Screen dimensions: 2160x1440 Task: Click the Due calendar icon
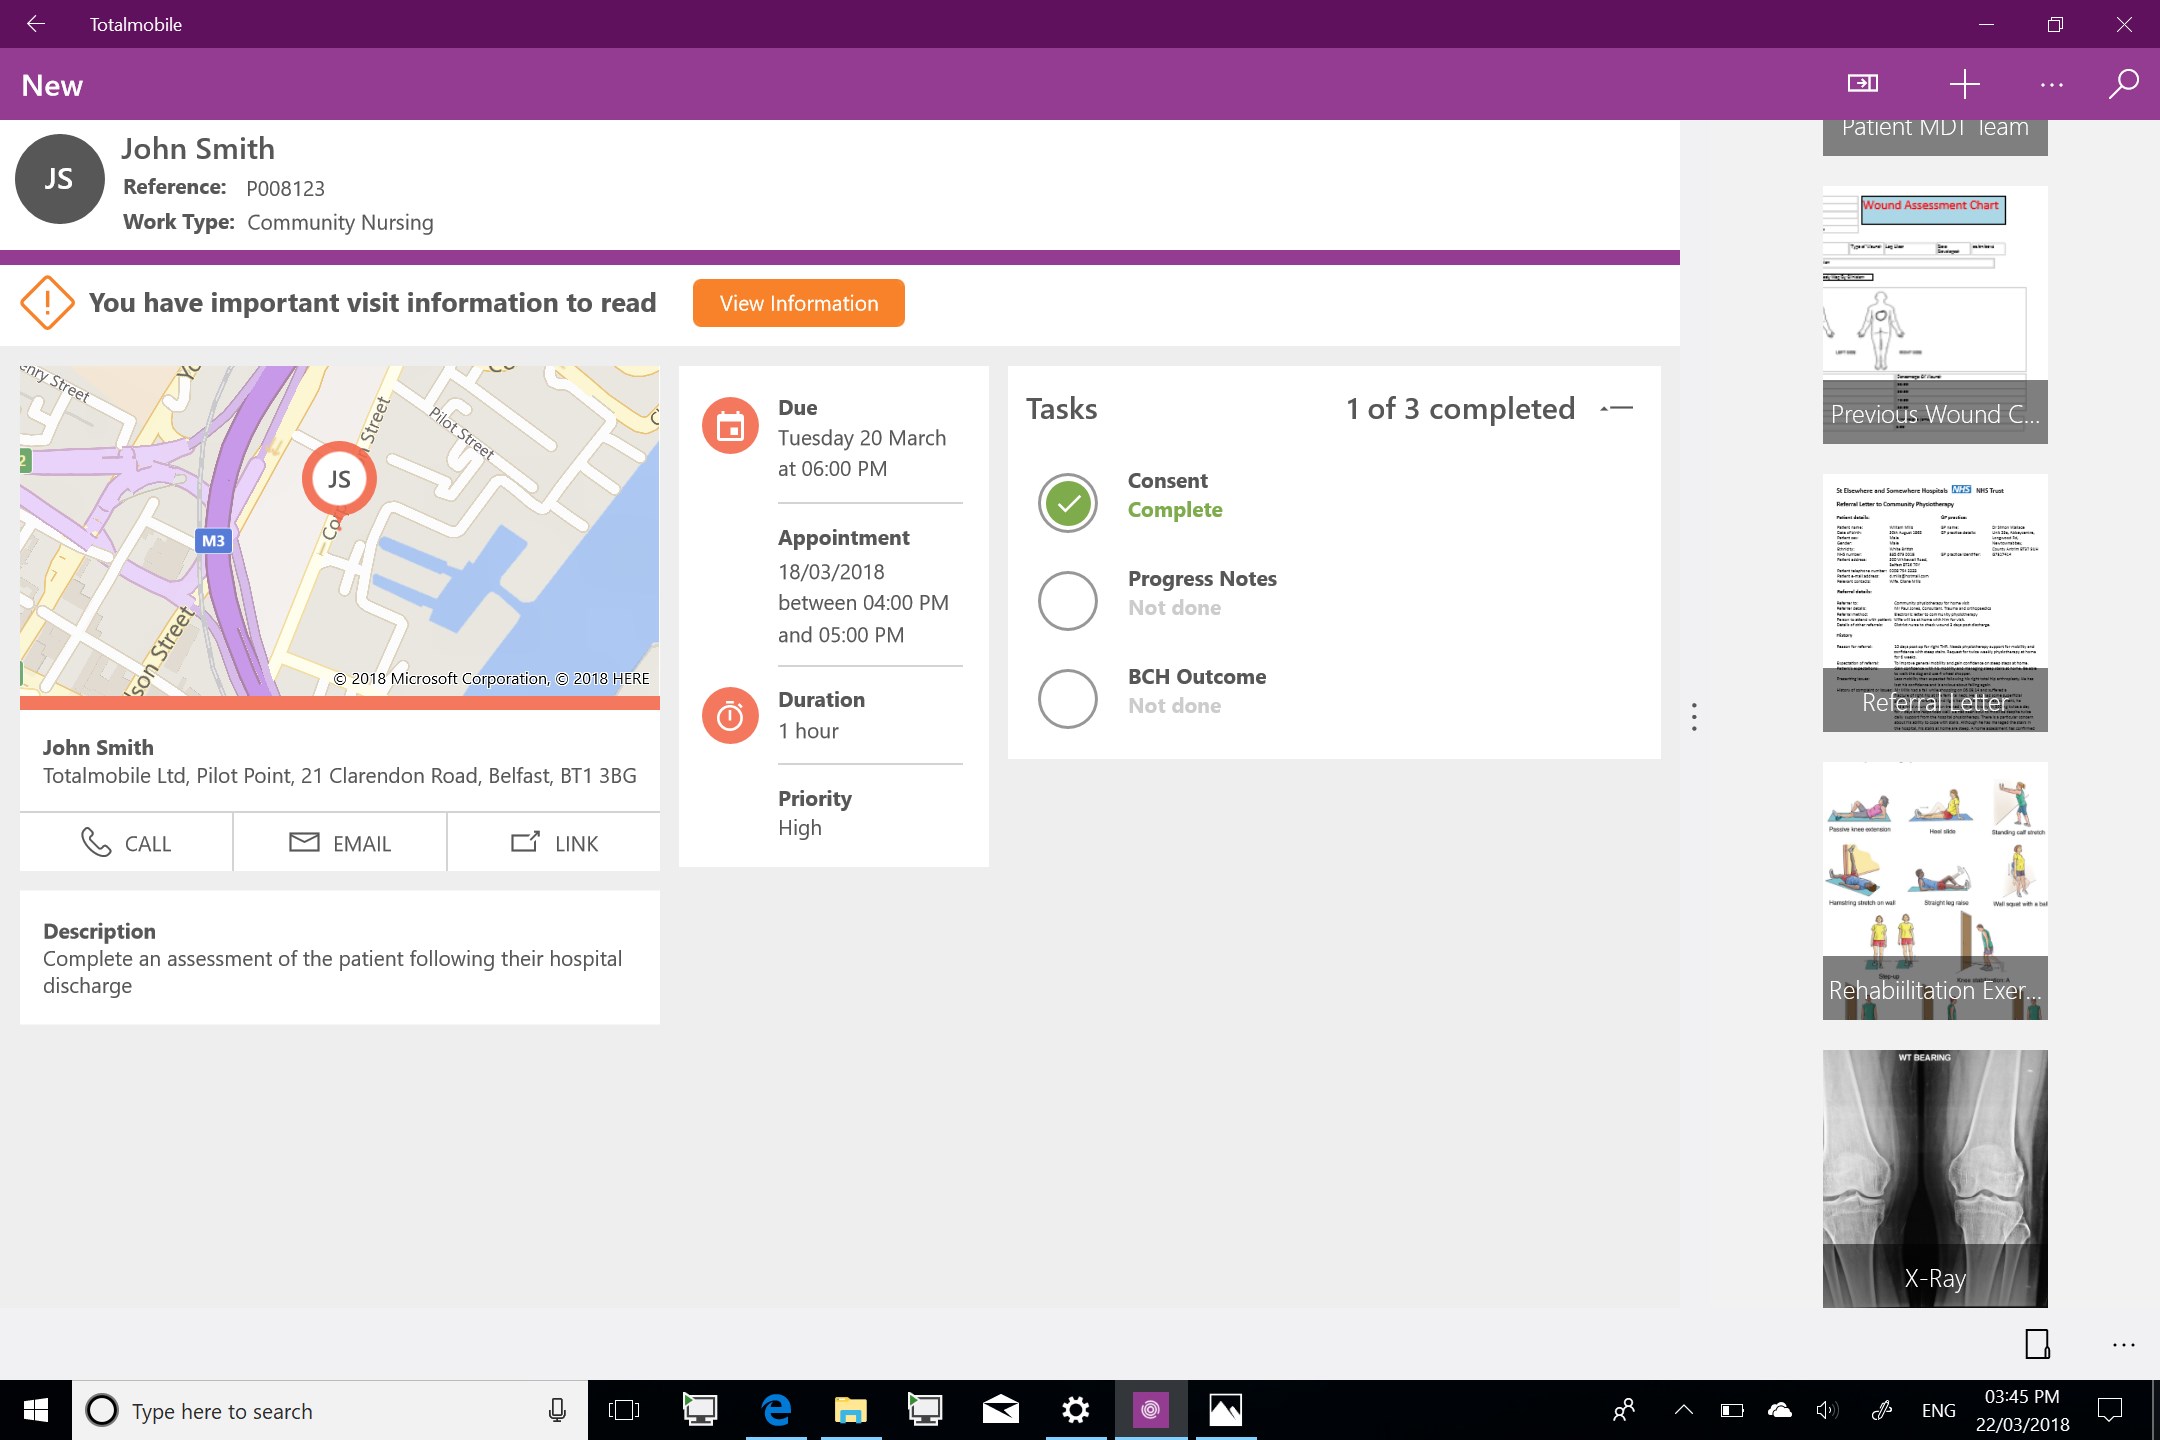click(x=730, y=427)
